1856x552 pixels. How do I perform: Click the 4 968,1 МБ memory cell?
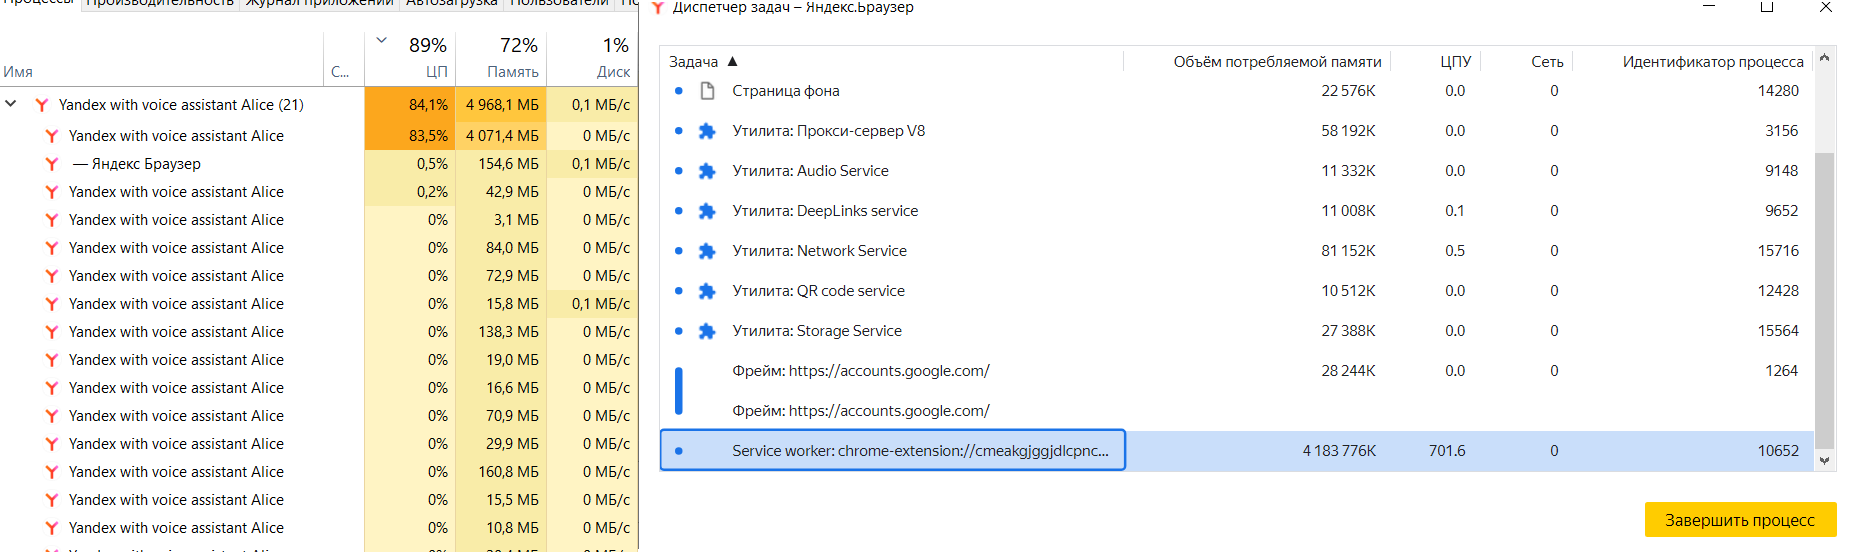click(501, 105)
